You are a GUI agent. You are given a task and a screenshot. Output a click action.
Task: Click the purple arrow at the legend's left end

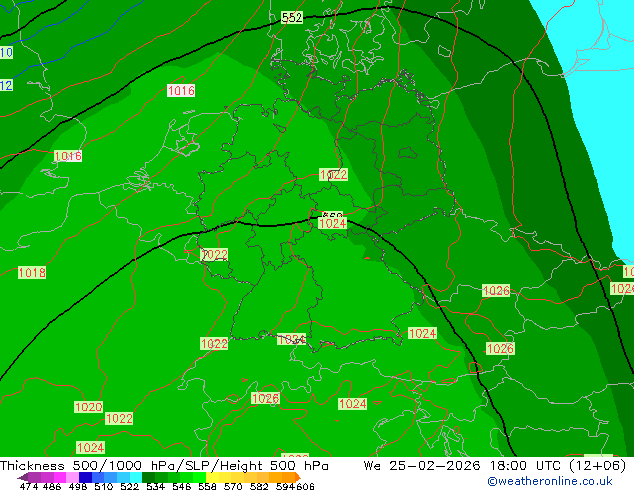click(22, 477)
